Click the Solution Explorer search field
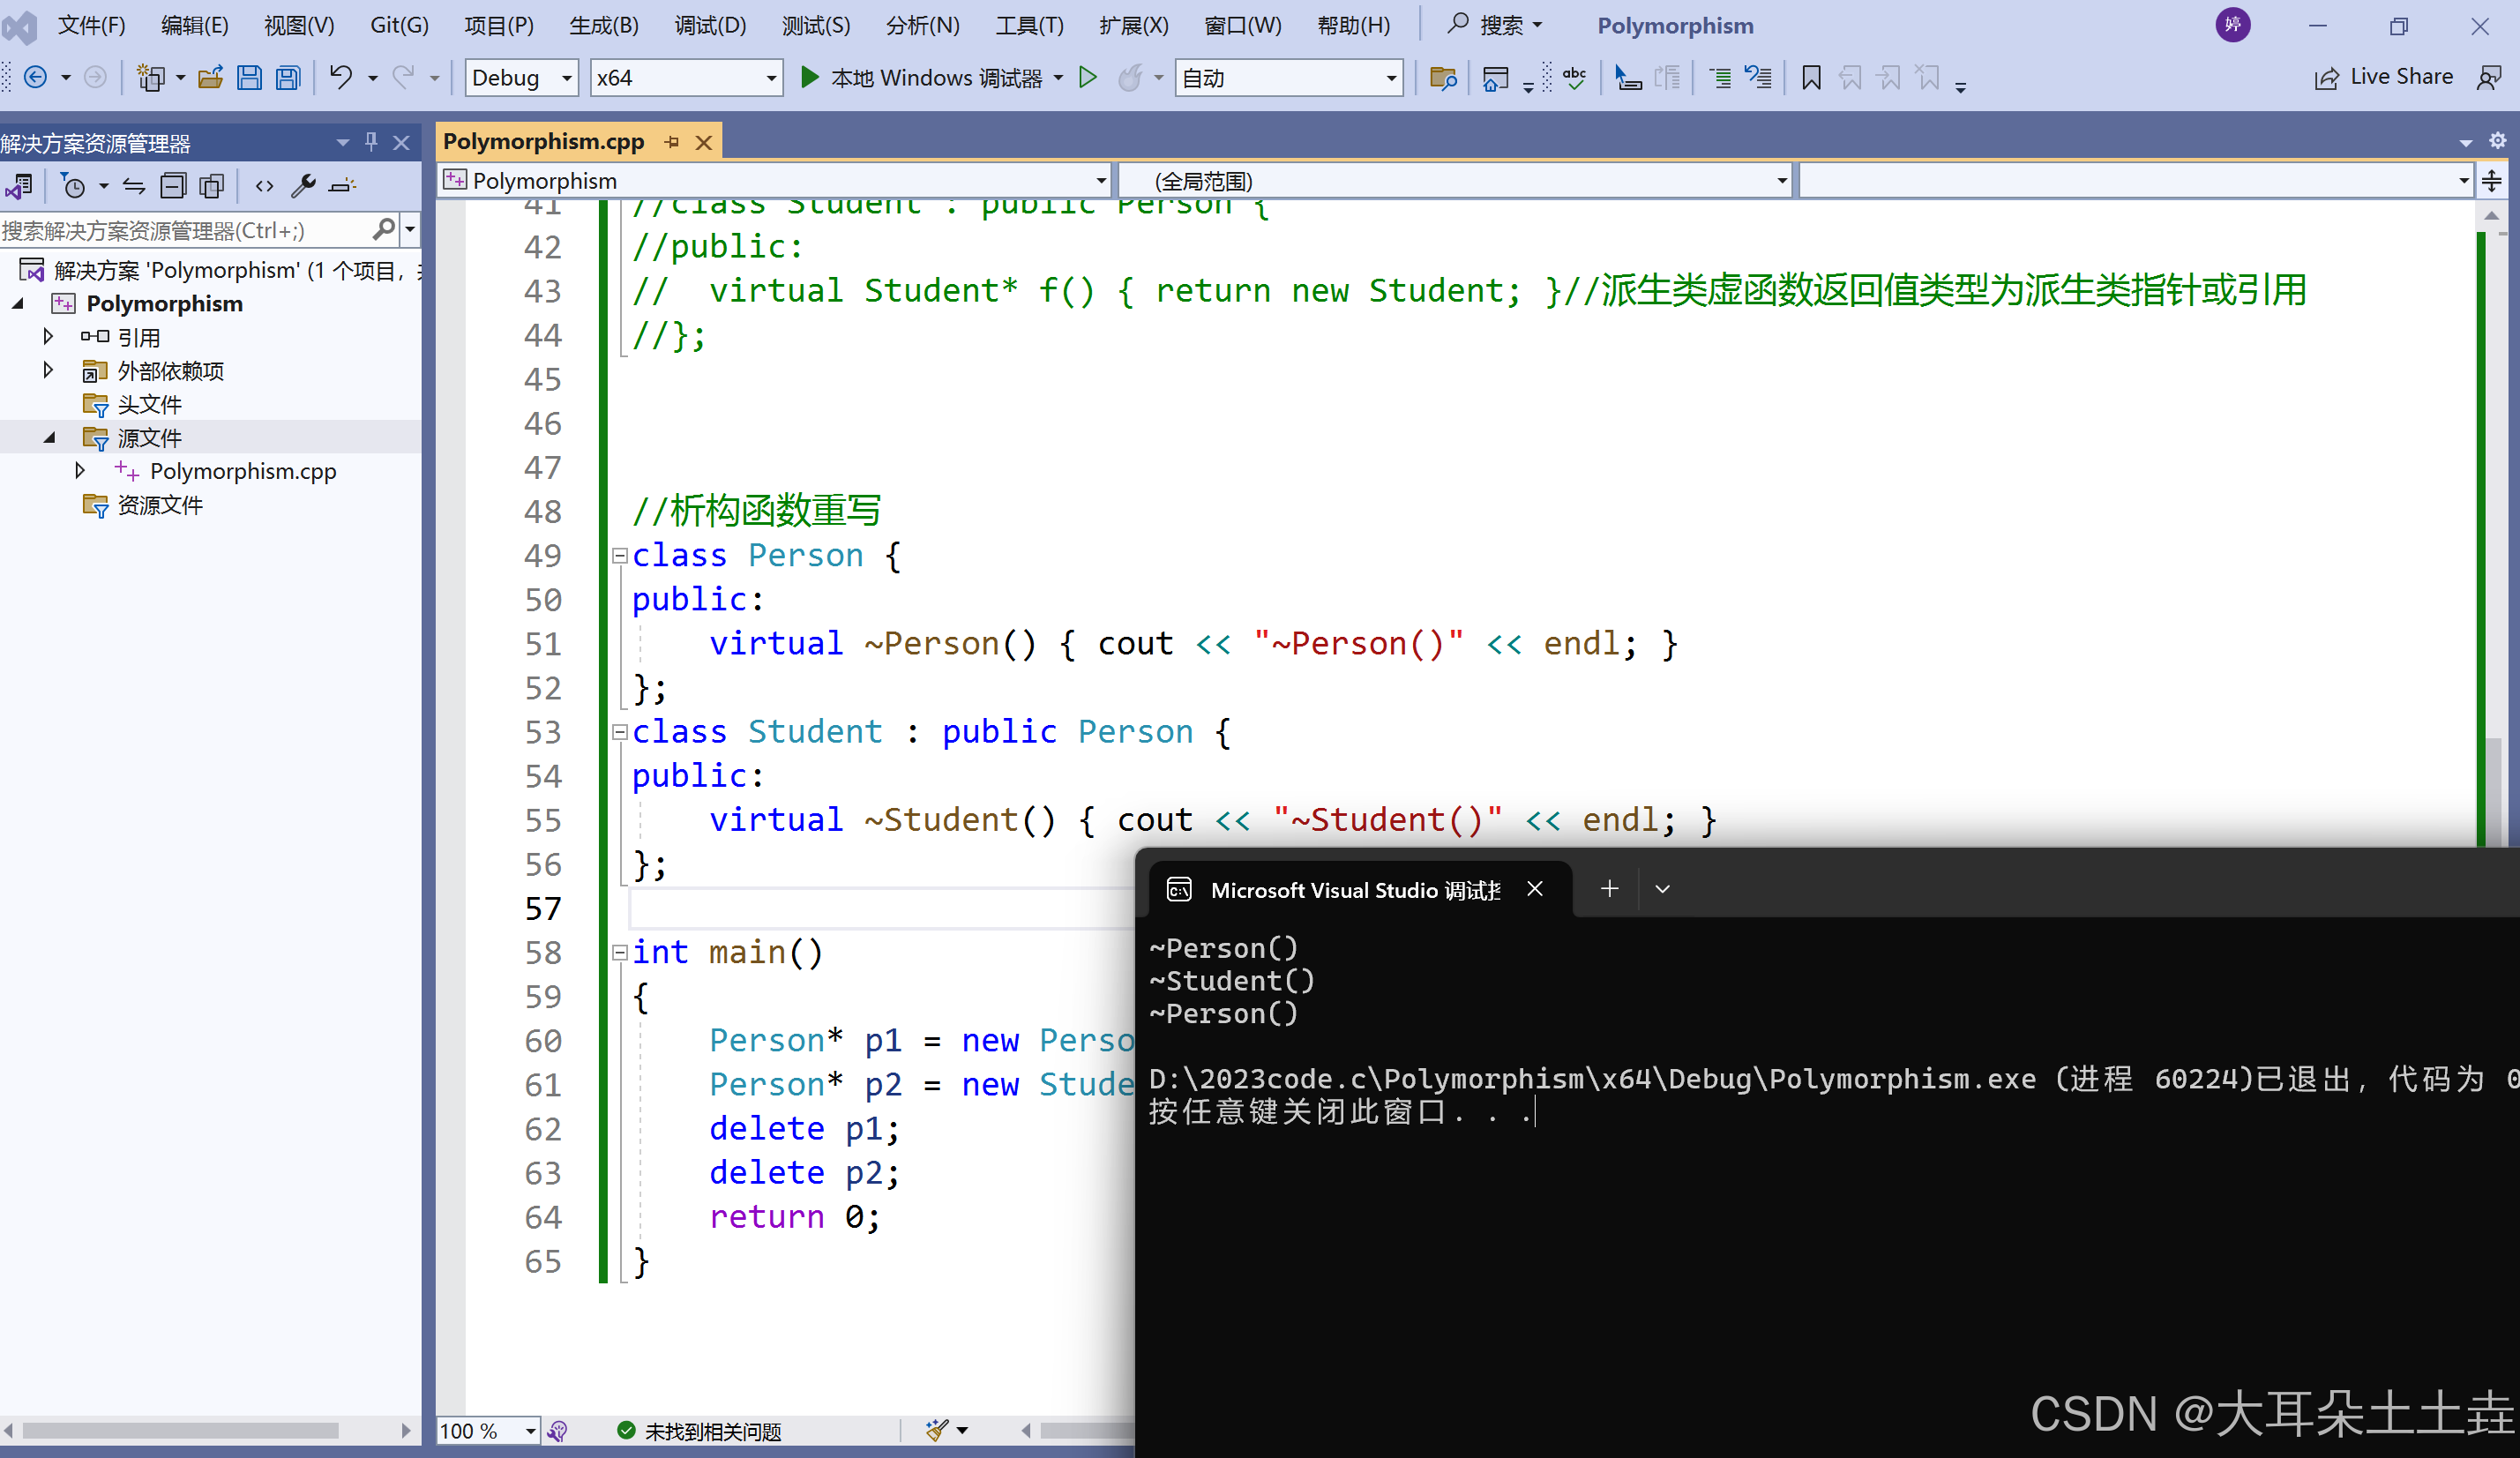Screen dimensions: 2520x1458 click(x=180, y=231)
